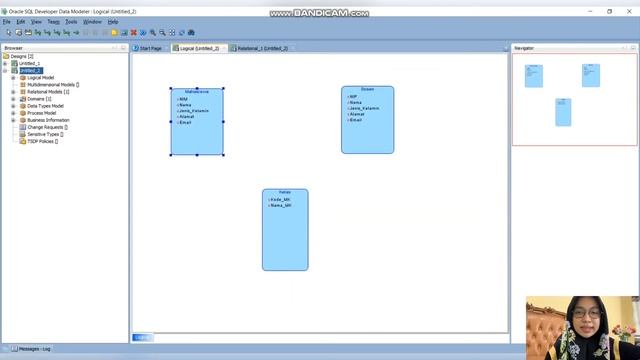Image resolution: width=640 pixels, height=360 pixels.
Task: Click NIM attribute in Mahasiswa entity
Action: coord(183,99)
